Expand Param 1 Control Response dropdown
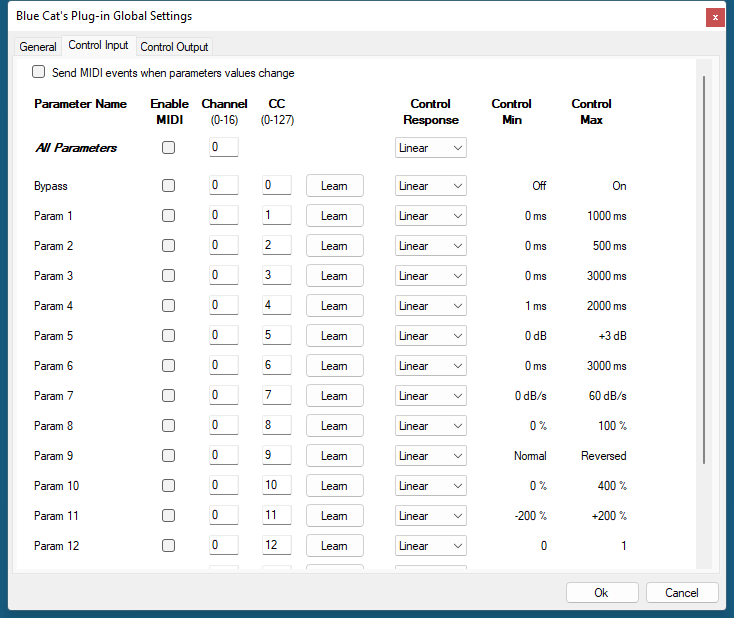This screenshot has height=618, width=734. click(x=431, y=216)
